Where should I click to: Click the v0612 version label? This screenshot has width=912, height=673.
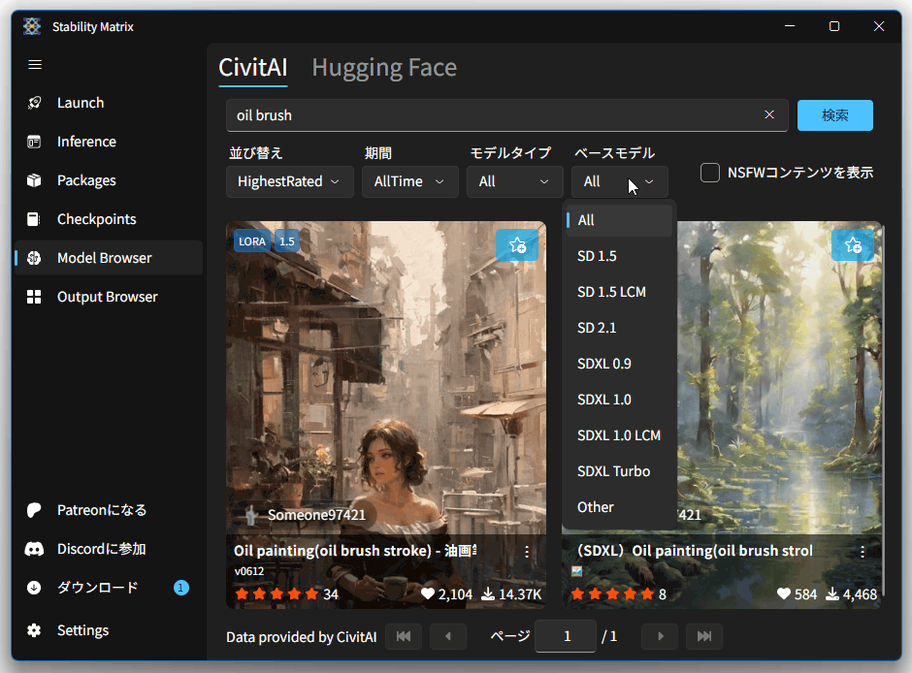[249, 571]
